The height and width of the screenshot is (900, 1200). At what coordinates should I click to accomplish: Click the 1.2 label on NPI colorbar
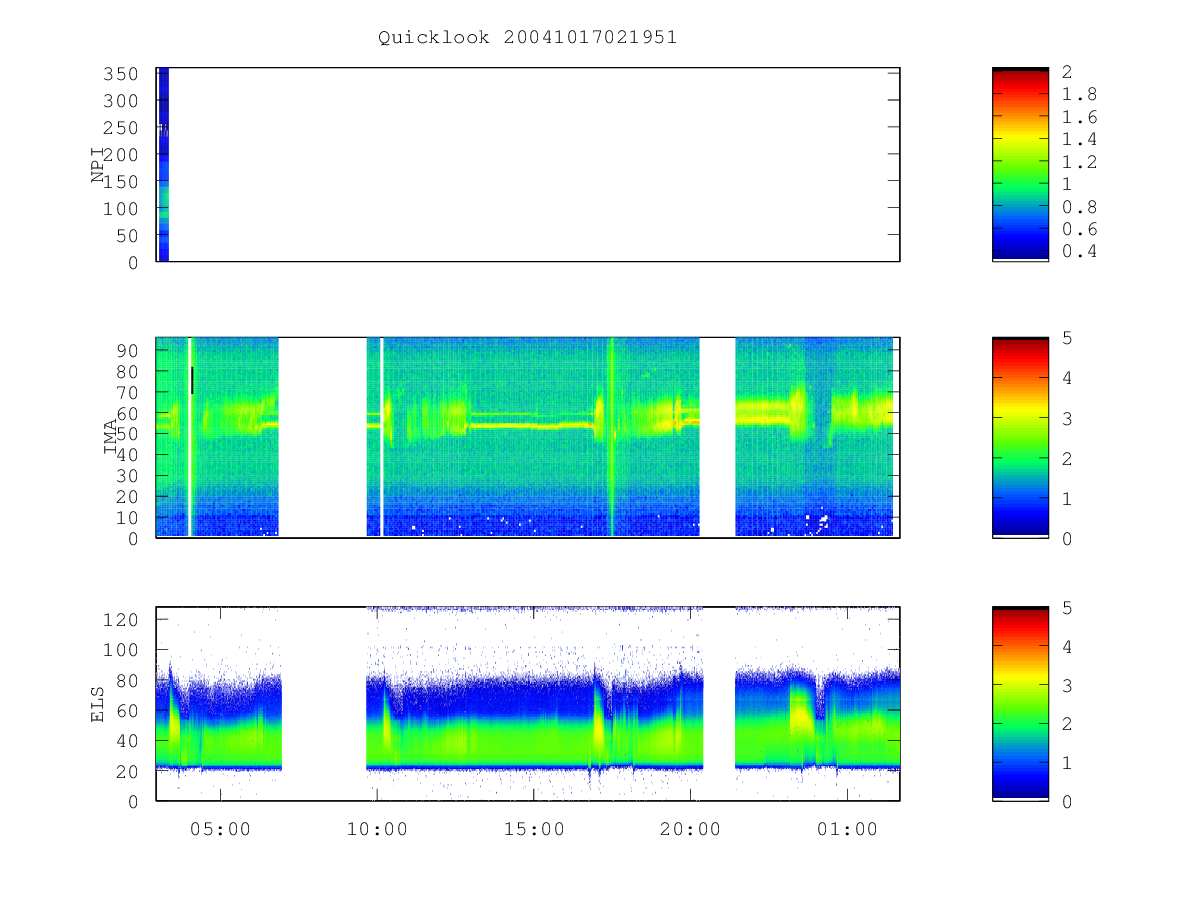pyautogui.click(x=1079, y=162)
